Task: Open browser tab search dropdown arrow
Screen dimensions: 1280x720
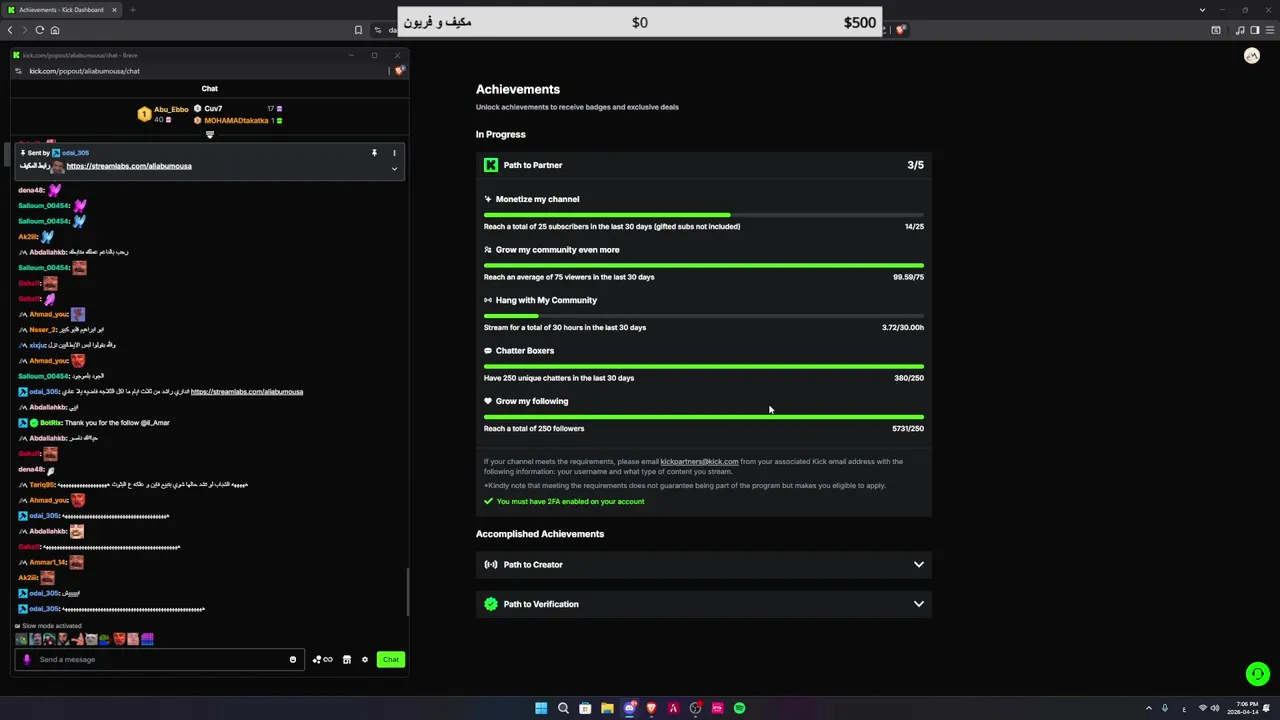Action: 1202,10
